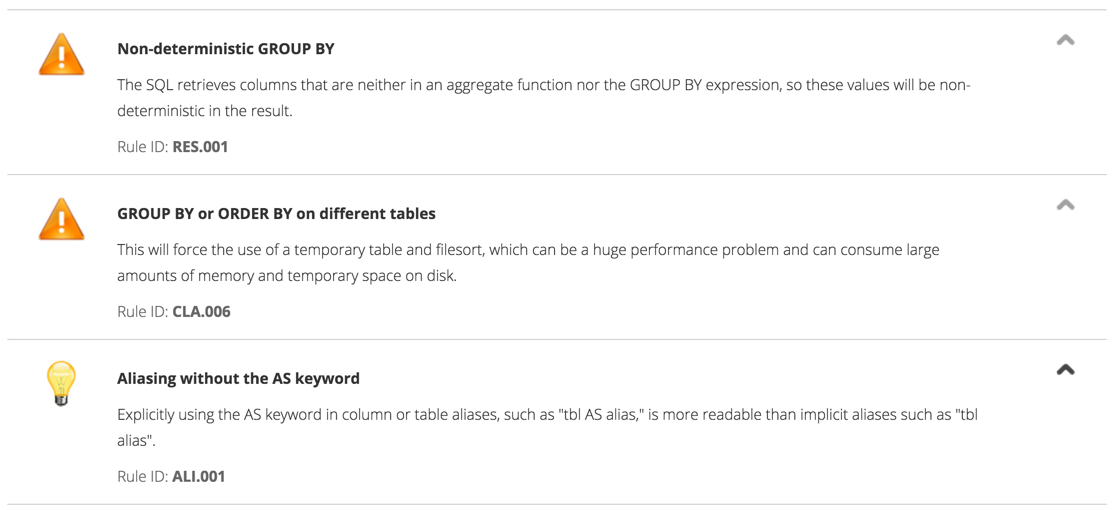Click rule code CLA.006

201,311
